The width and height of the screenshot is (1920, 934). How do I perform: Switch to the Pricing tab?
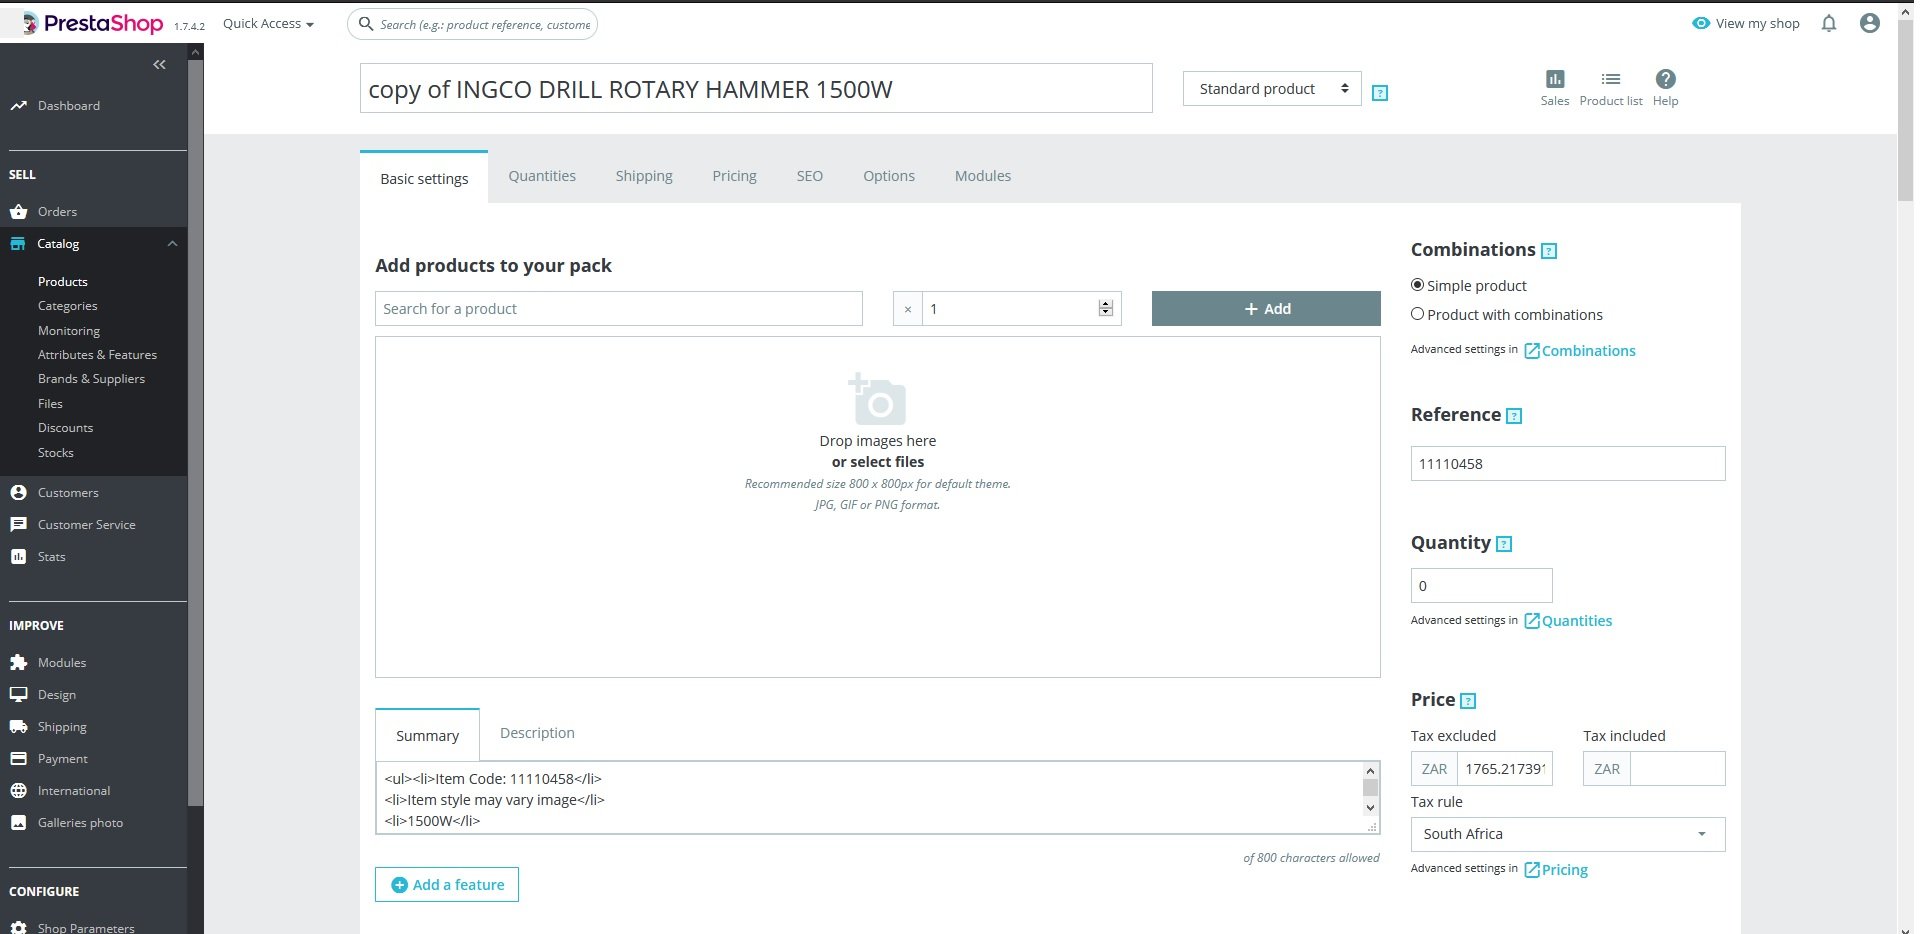point(734,176)
